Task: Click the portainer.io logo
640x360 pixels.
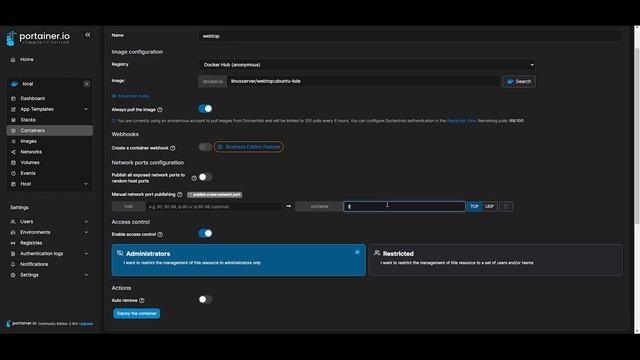Action: 38,38
